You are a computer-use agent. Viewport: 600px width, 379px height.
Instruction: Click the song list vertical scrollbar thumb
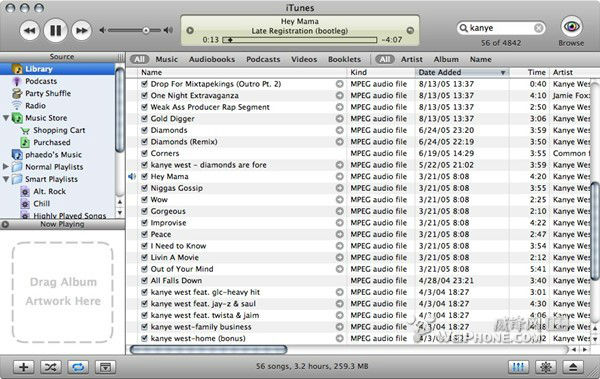click(x=595, y=231)
